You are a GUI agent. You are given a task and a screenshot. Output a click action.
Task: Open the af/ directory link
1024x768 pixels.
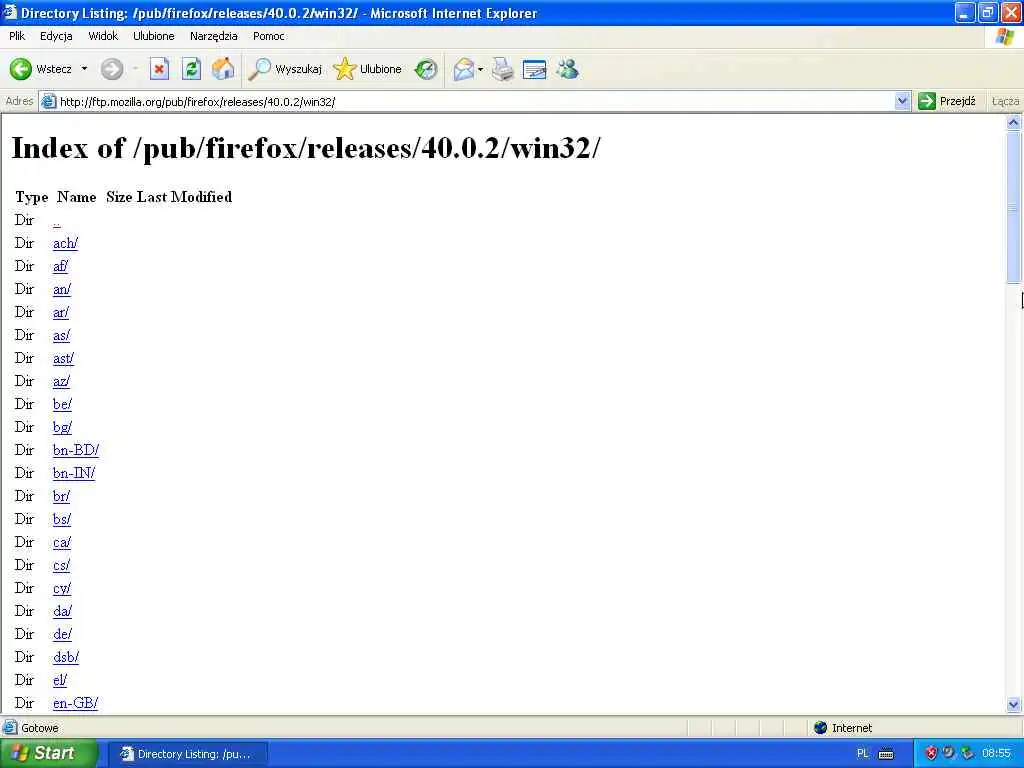point(60,266)
